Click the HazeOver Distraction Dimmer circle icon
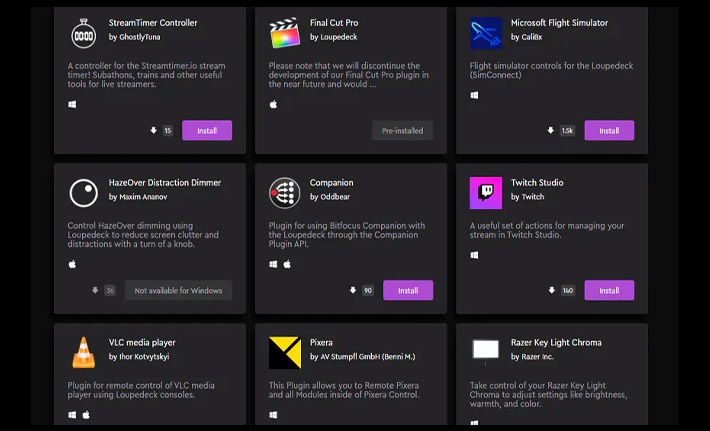Screen dimensions: 710x431 [84, 193]
